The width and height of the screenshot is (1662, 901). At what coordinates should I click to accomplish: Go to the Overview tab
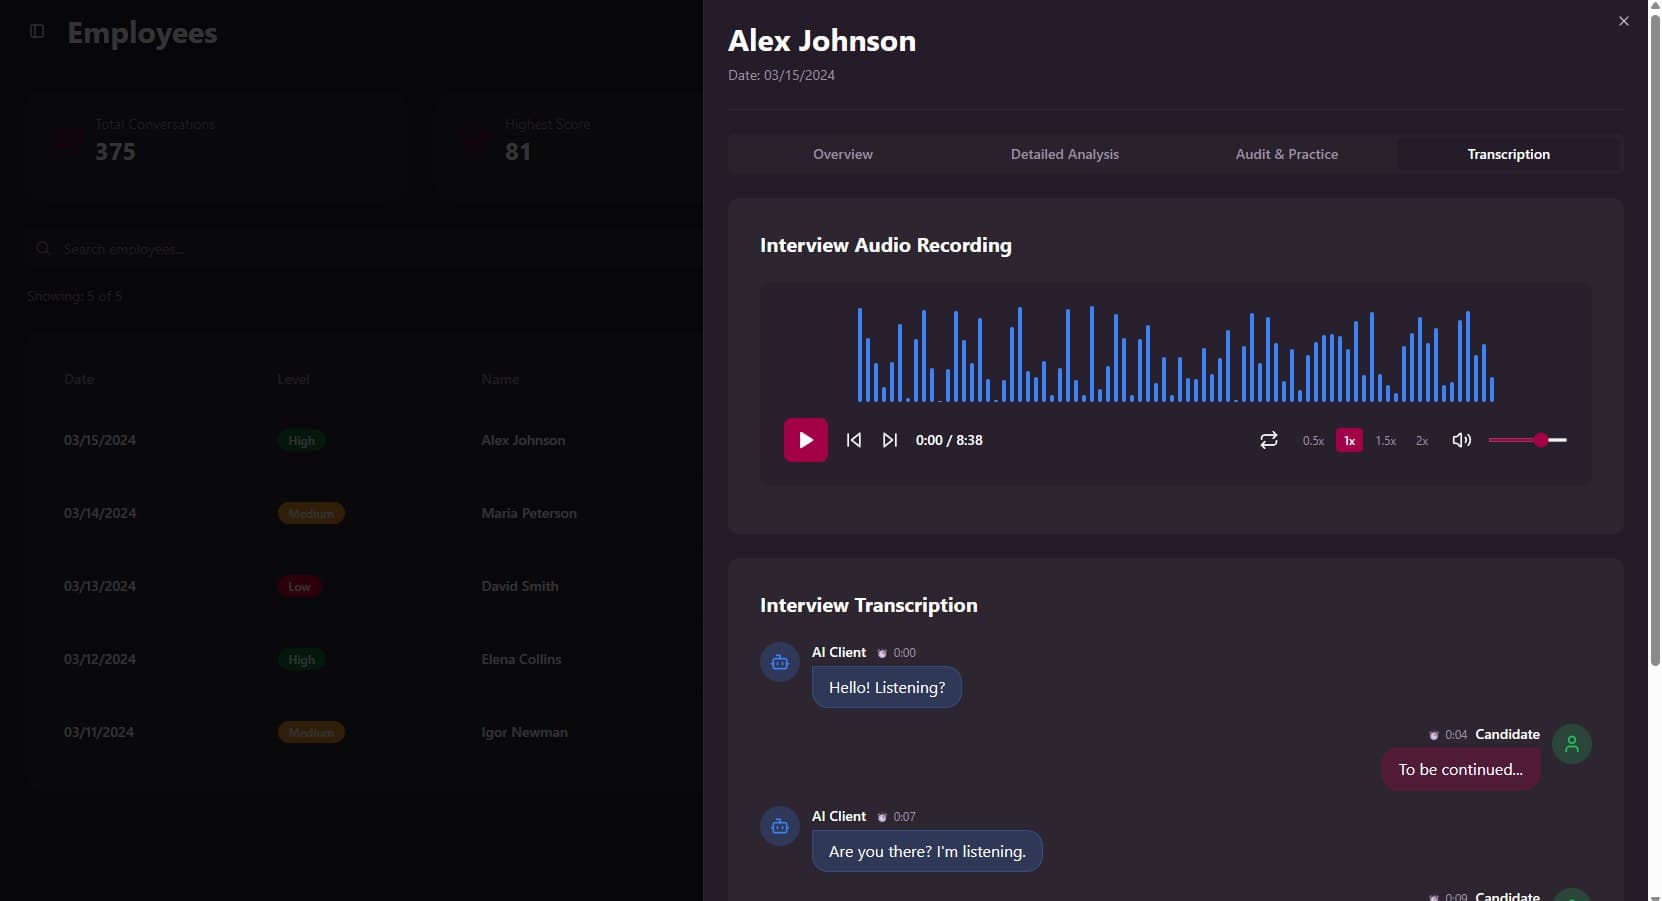point(843,154)
